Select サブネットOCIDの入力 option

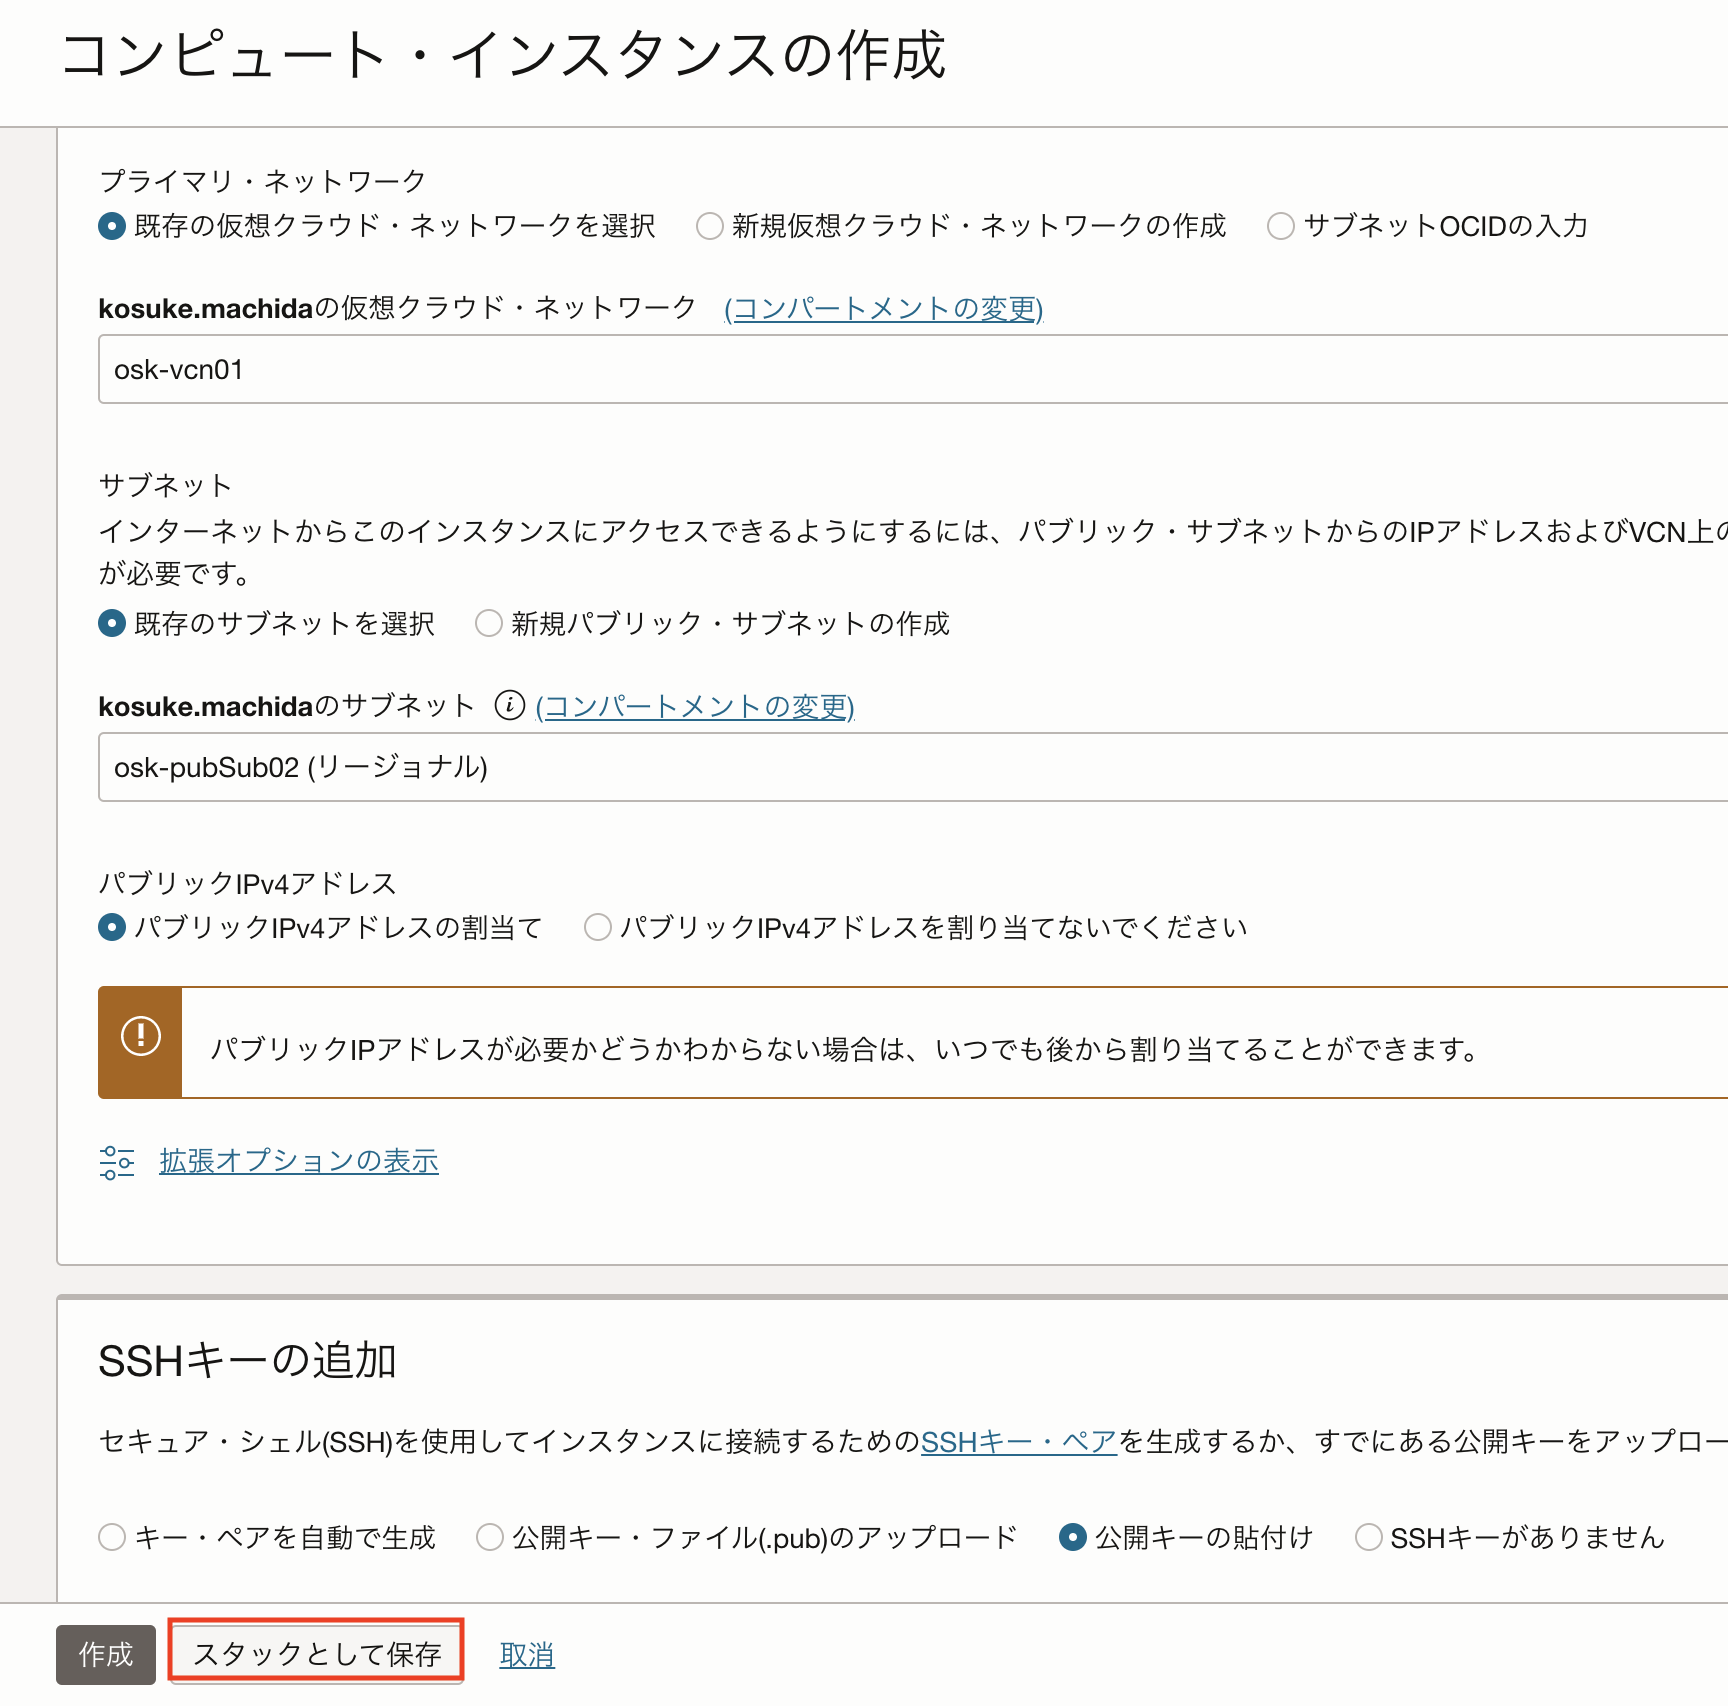click(x=1281, y=227)
